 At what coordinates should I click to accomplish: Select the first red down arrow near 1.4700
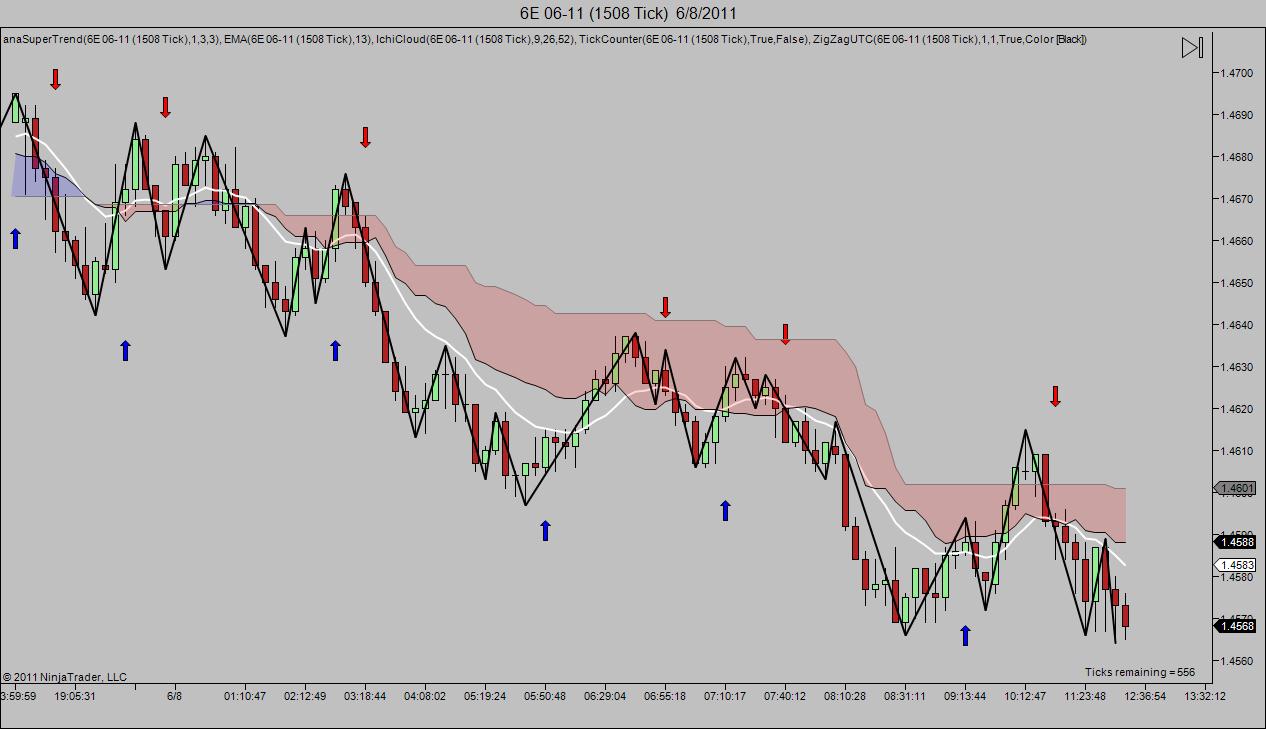(x=55, y=79)
